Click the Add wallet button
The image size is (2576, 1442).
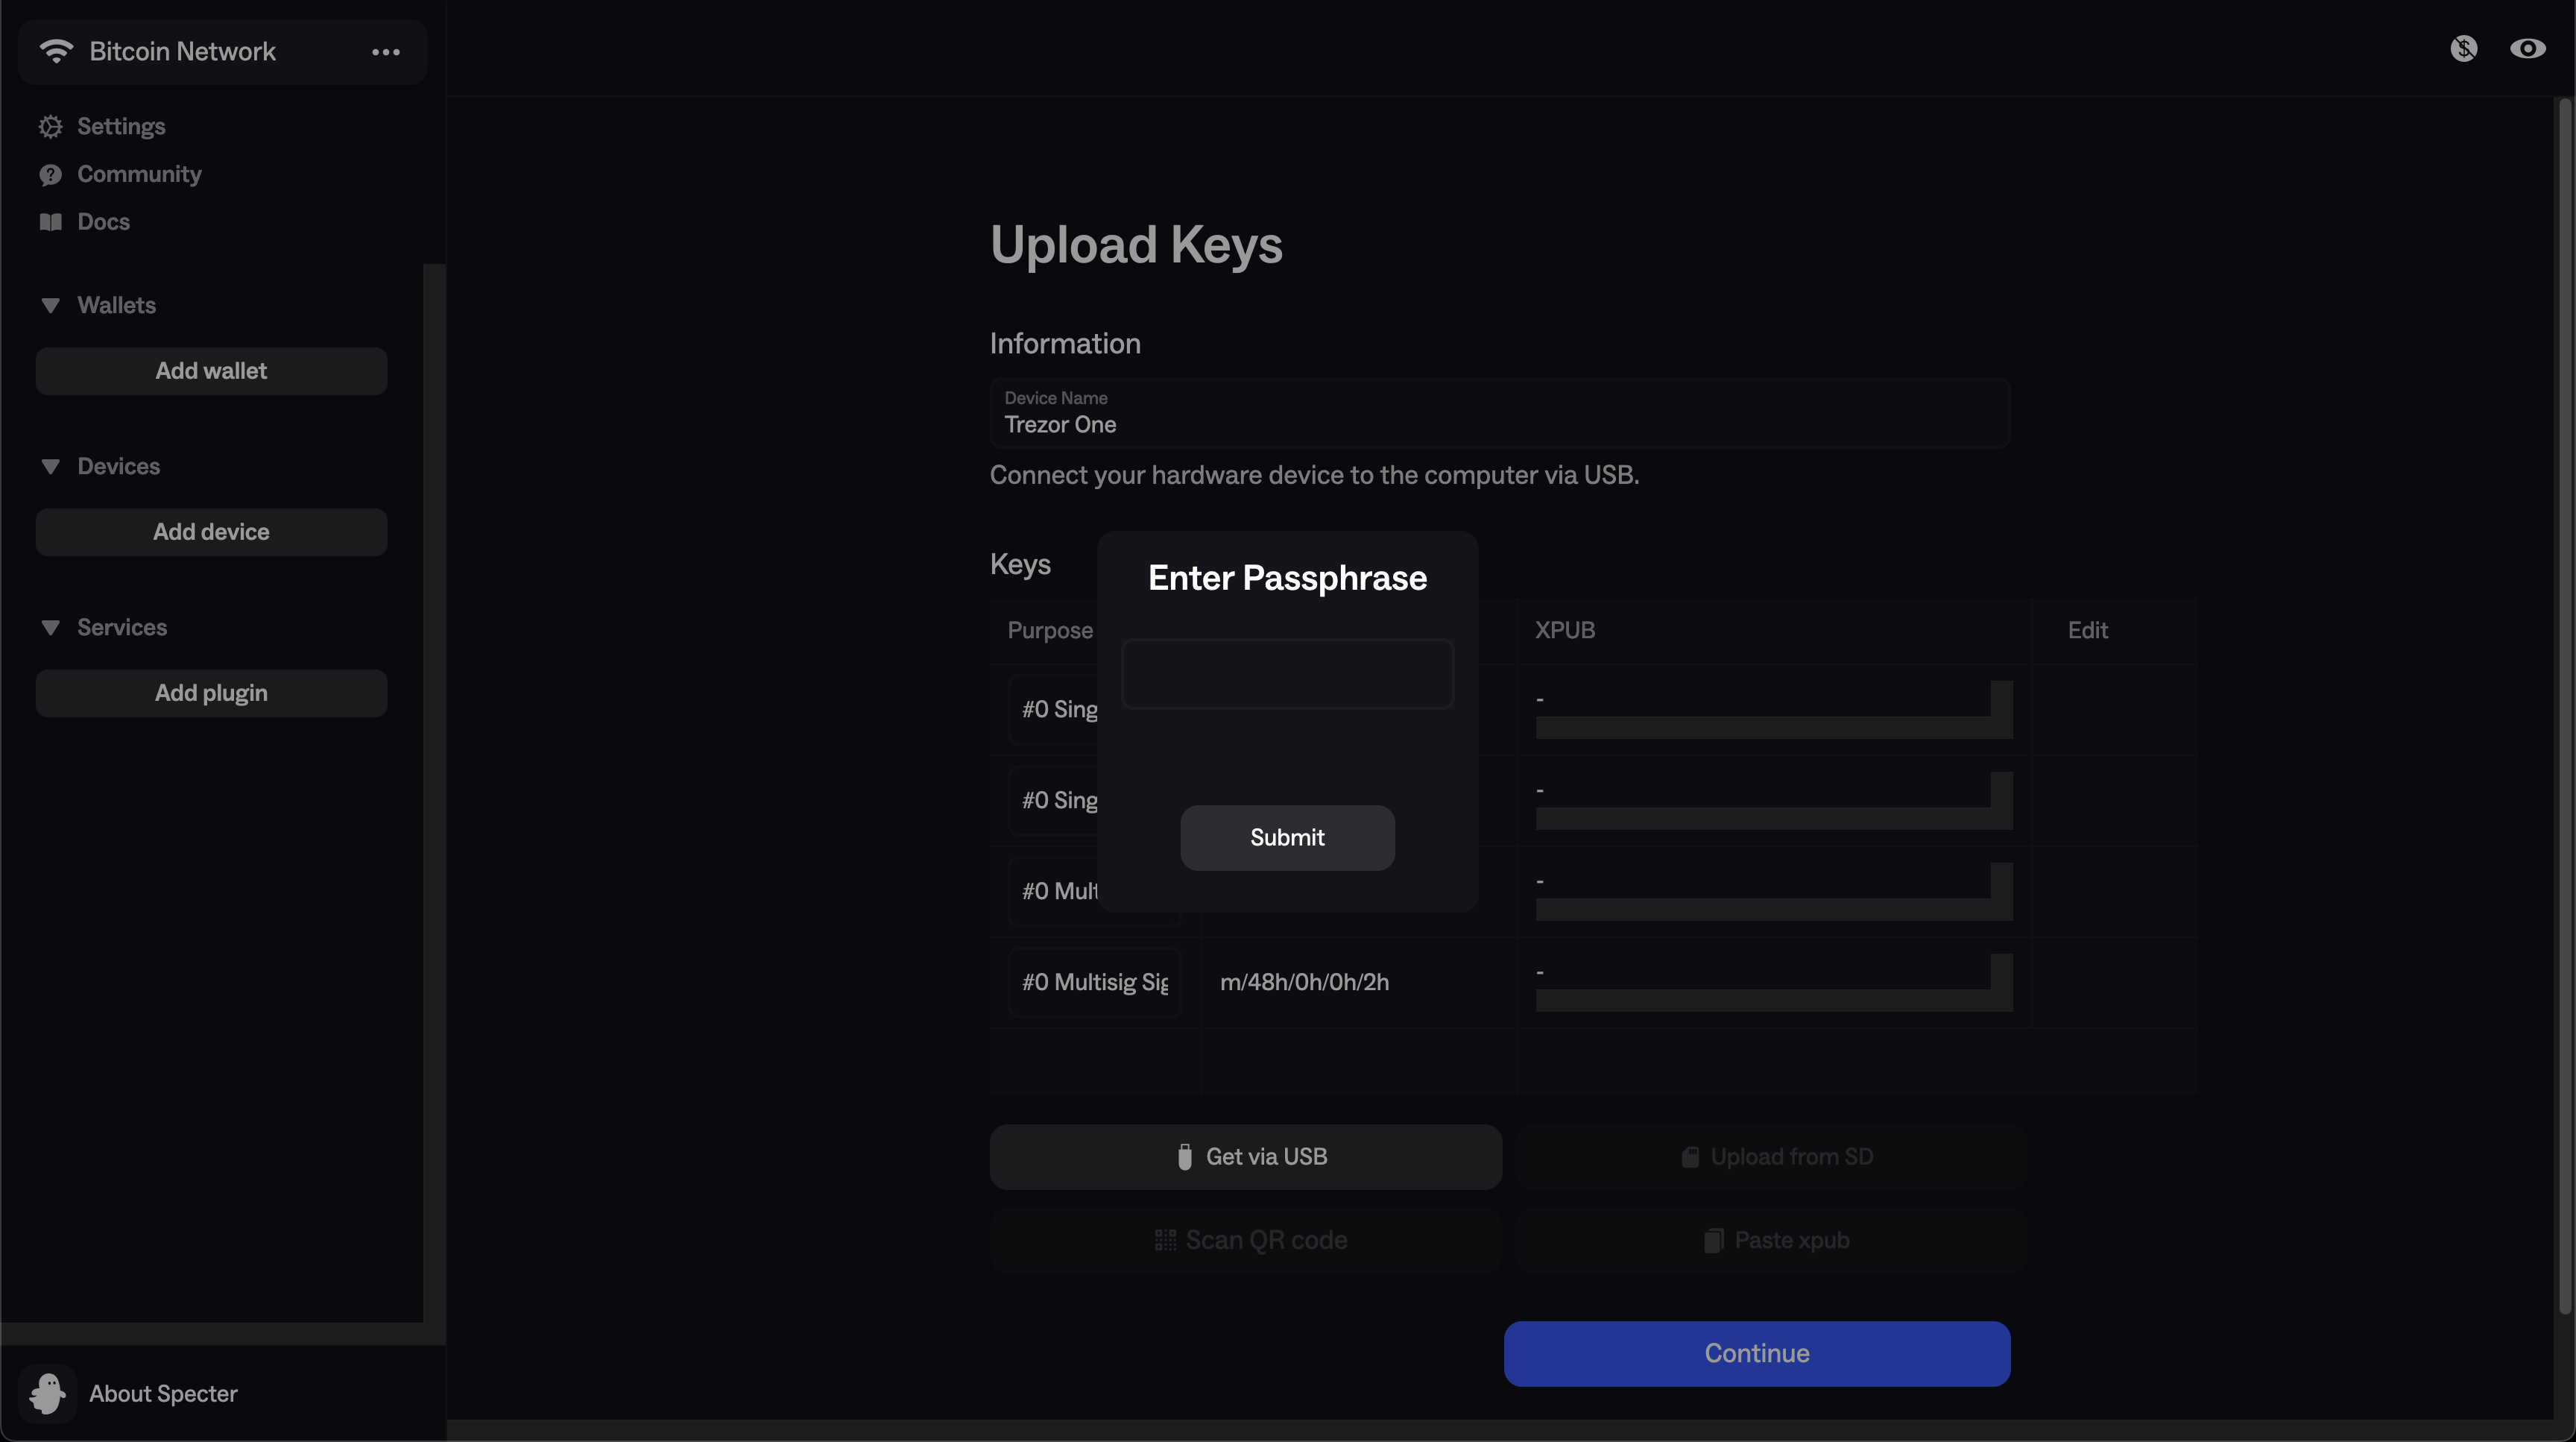211,371
